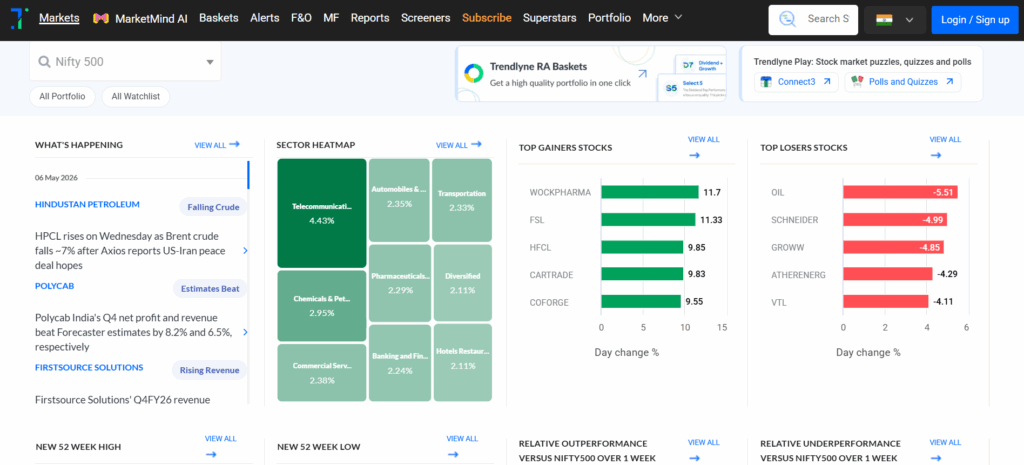The height and width of the screenshot is (465, 1024).
Task: Open the Reports menu
Action: tap(370, 18)
